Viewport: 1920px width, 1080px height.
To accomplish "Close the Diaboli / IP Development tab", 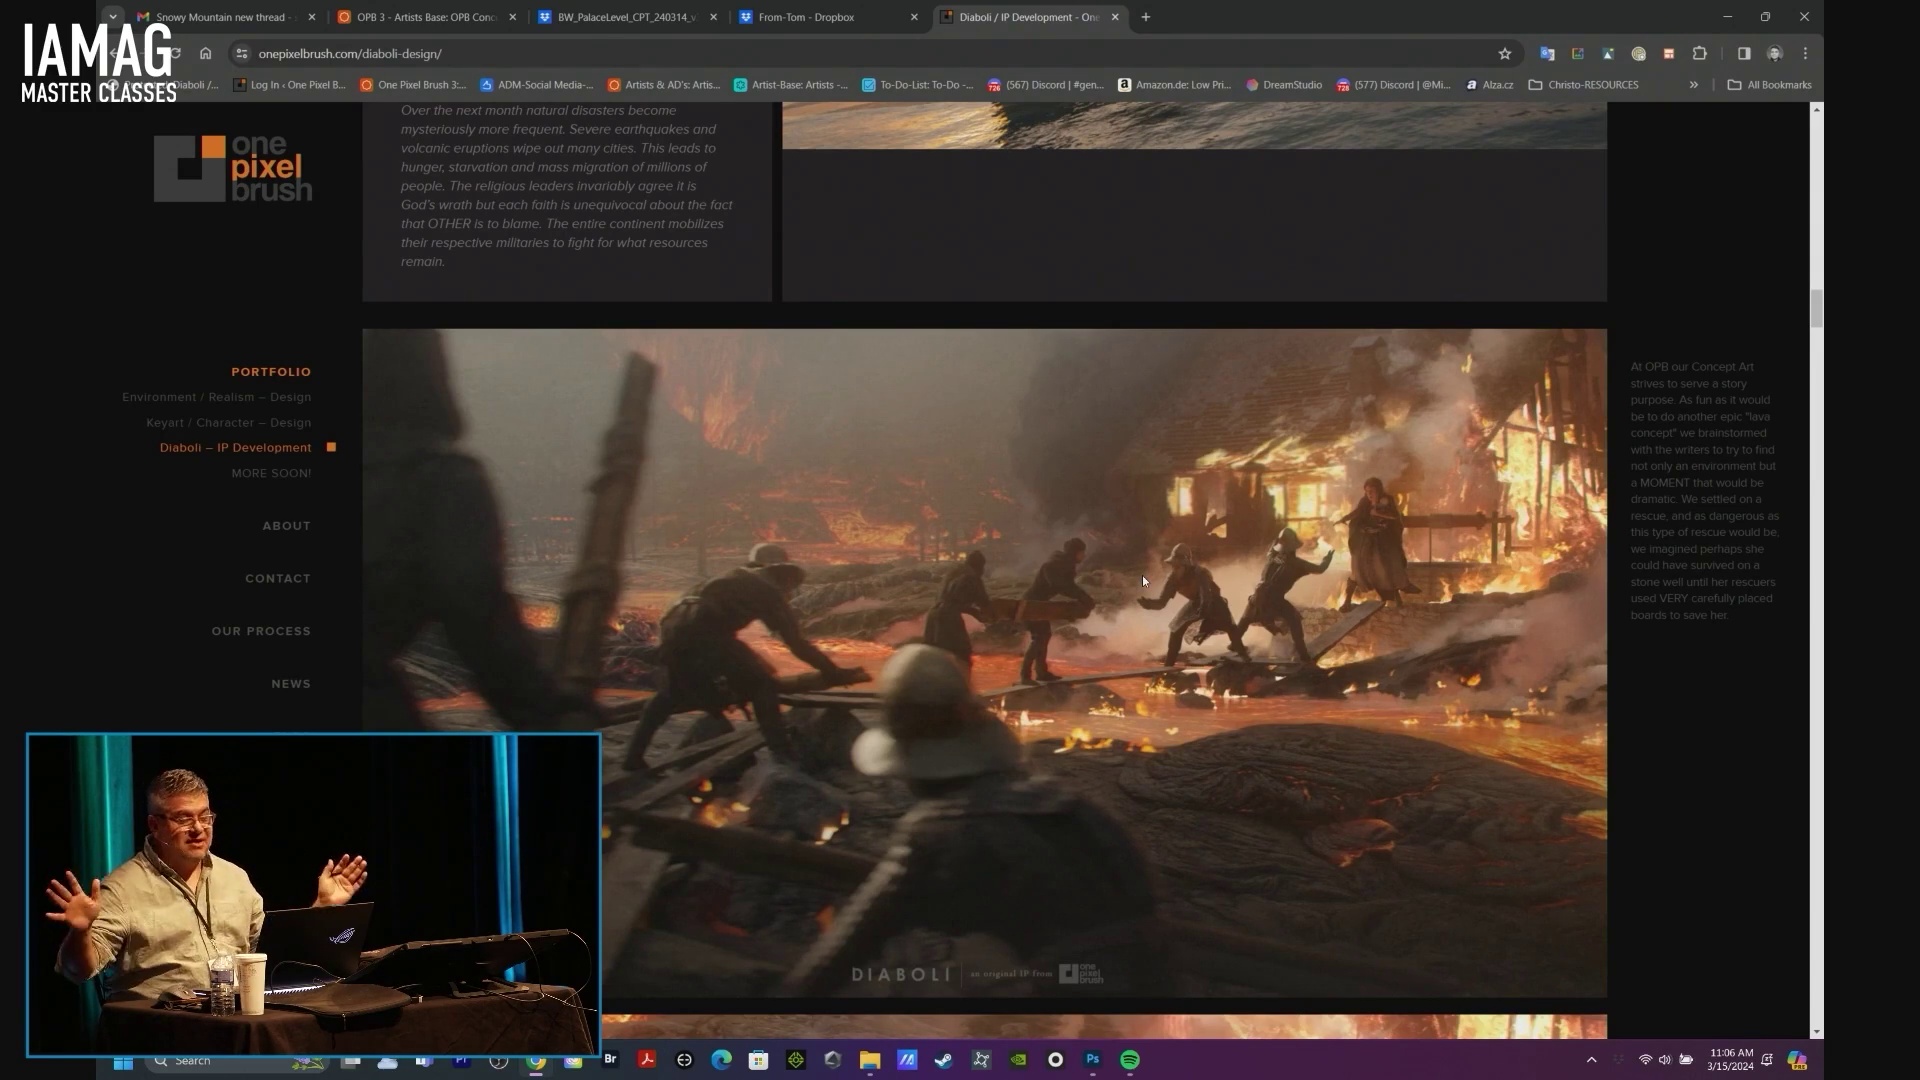I will pos(1115,17).
